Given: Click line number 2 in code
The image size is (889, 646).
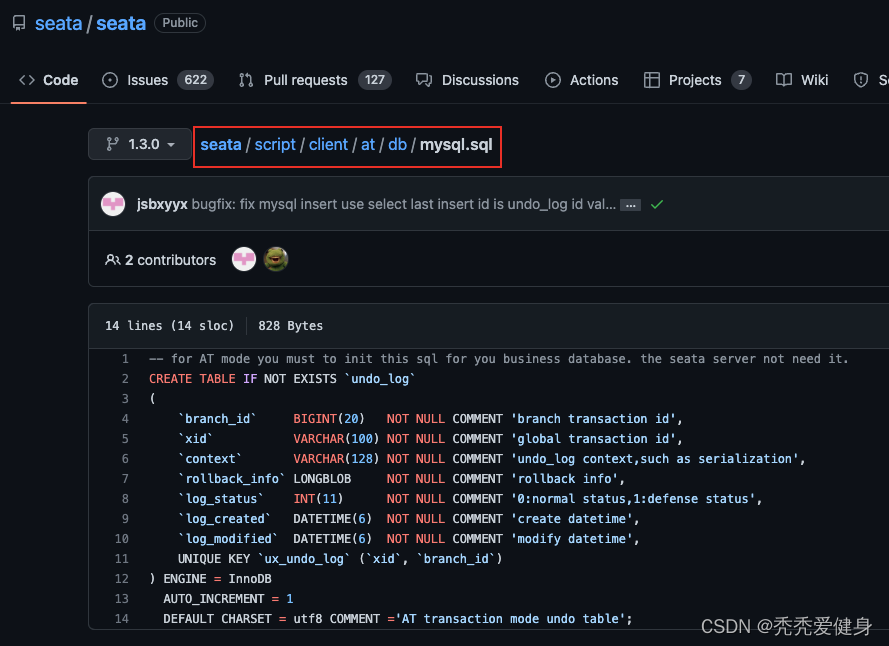Looking at the screenshot, I should [125, 379].
